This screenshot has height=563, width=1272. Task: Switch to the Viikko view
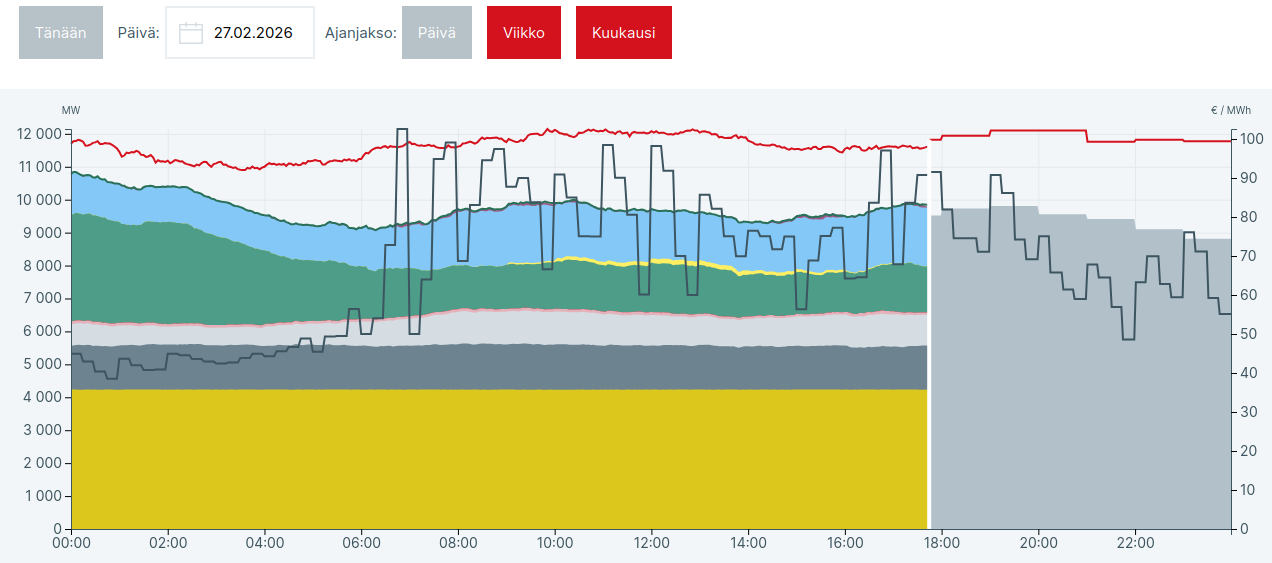[x=524, y=32]
